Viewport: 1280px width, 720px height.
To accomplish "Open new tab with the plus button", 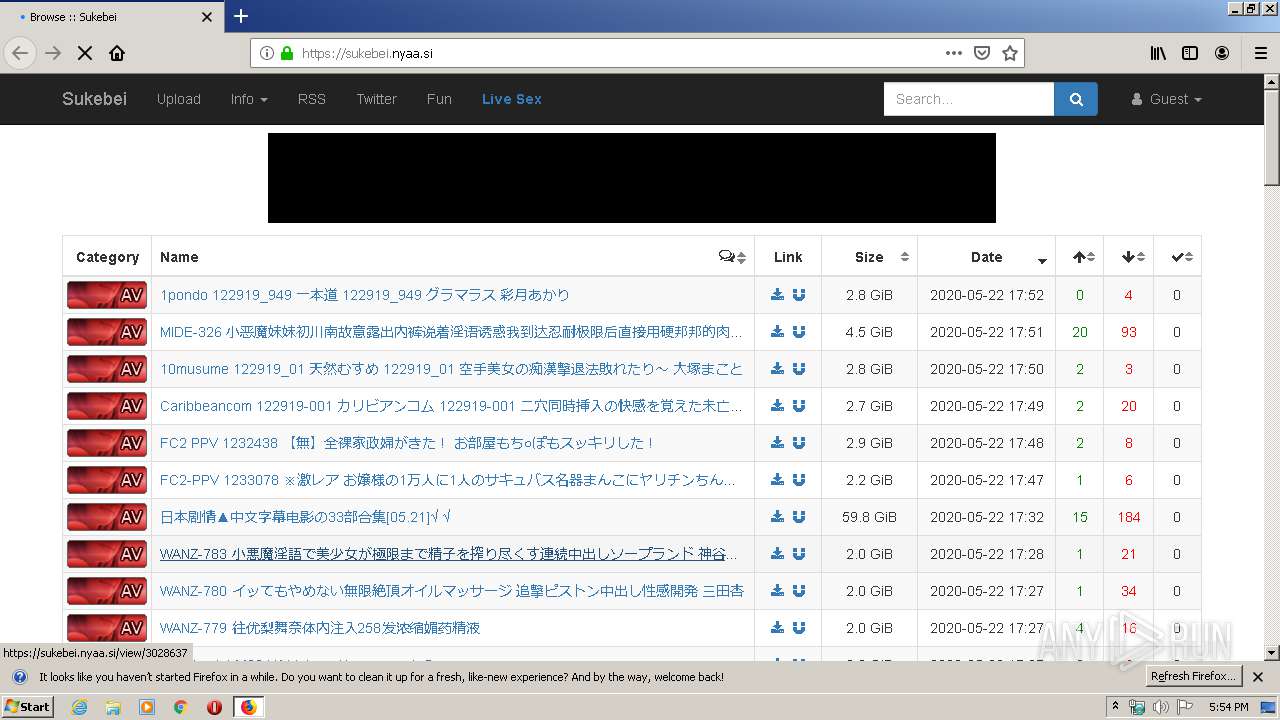I will [x=241, y=16].
